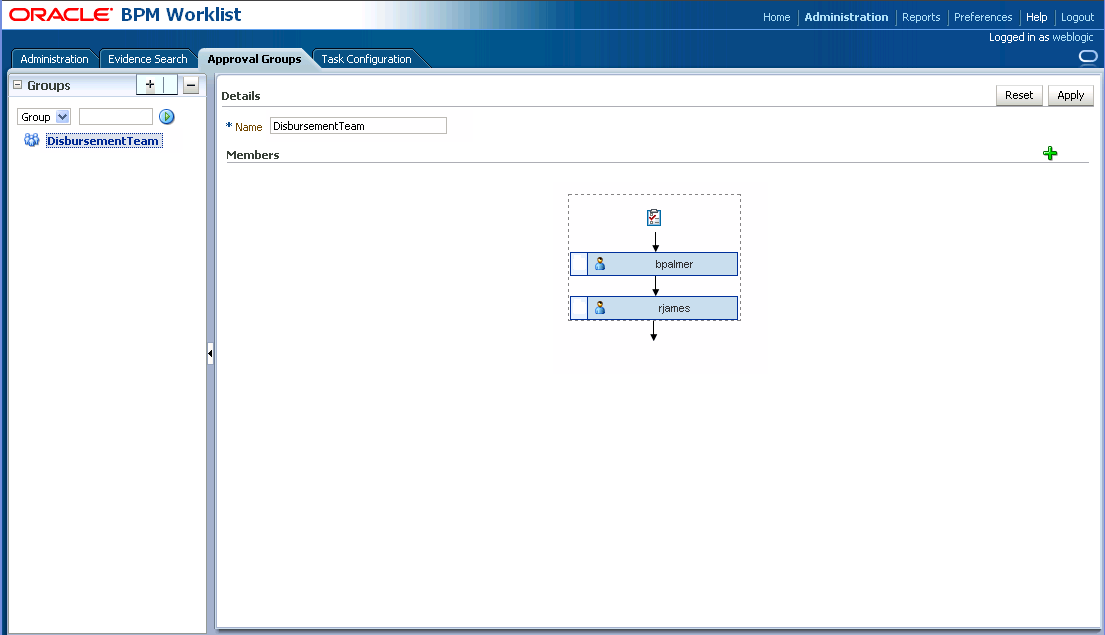
Task: Open the Evidence Search tab
Action: pyautogui.click(x=147, y=58)
